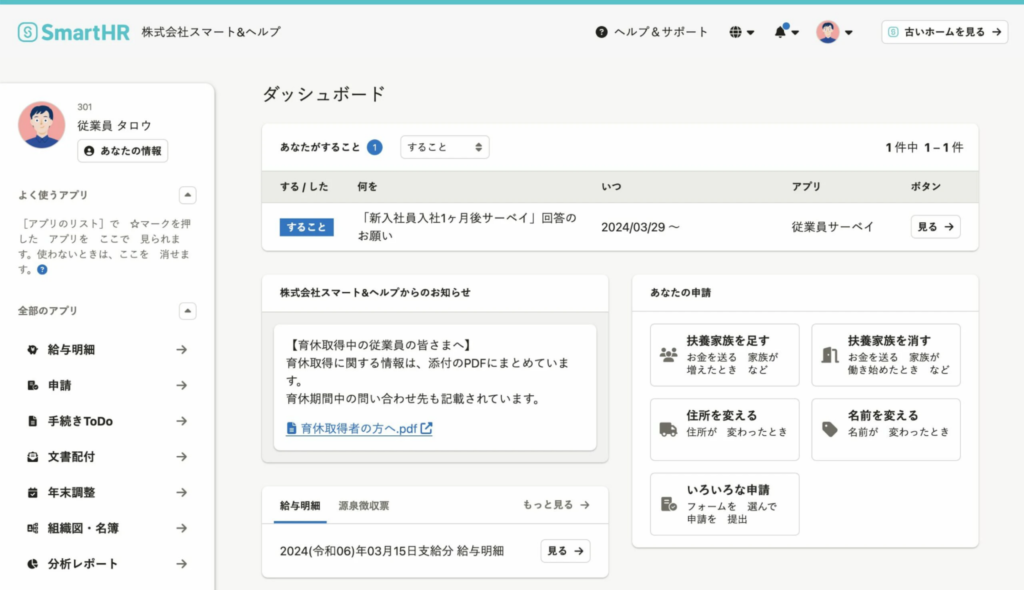Click the help question mark icon in sidebar

tap(42, 270)
